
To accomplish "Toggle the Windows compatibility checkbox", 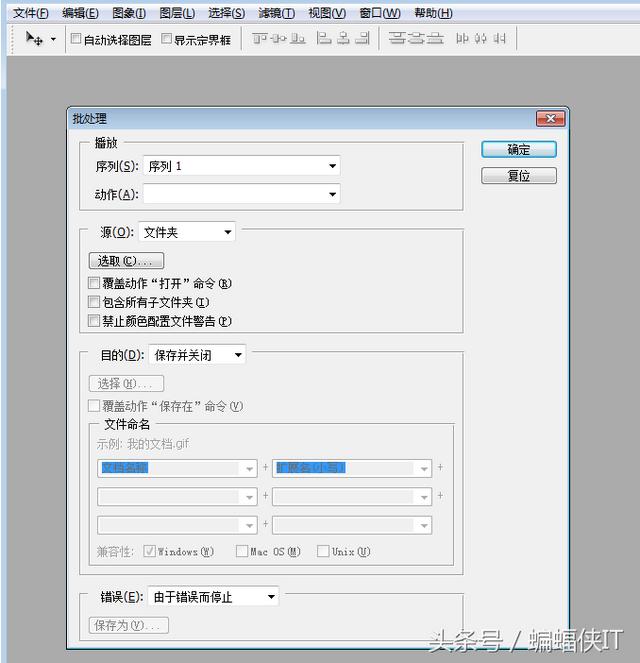I will [x=149, y=551].
